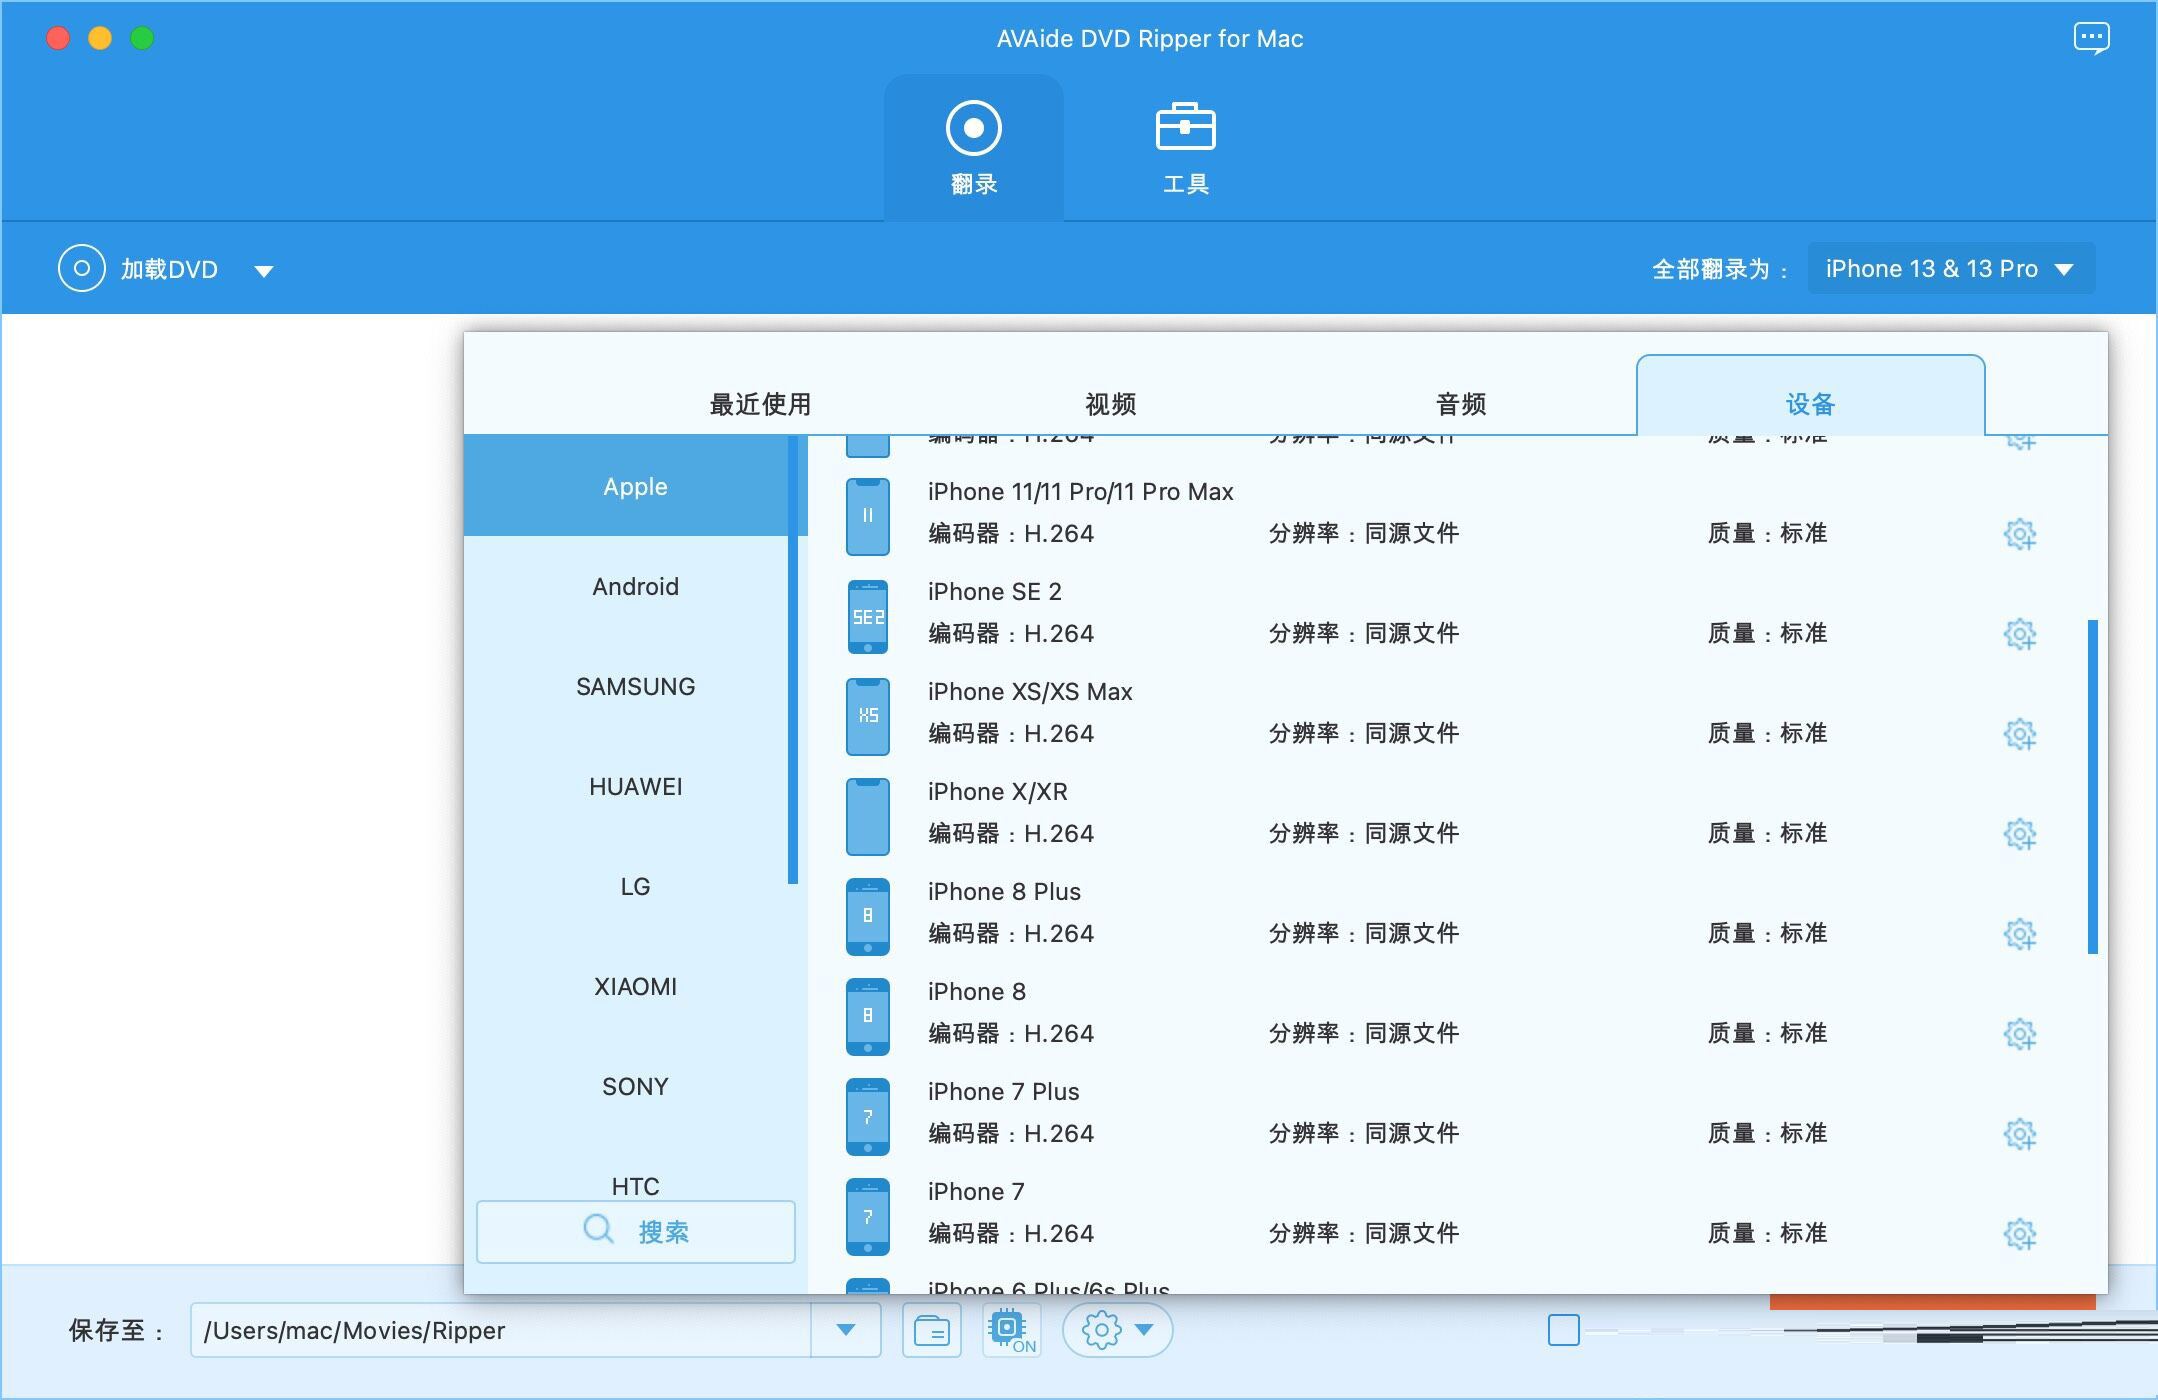2158x1400 pixels.
Task: Open the output folder icon
Action: click(932, 1331)
